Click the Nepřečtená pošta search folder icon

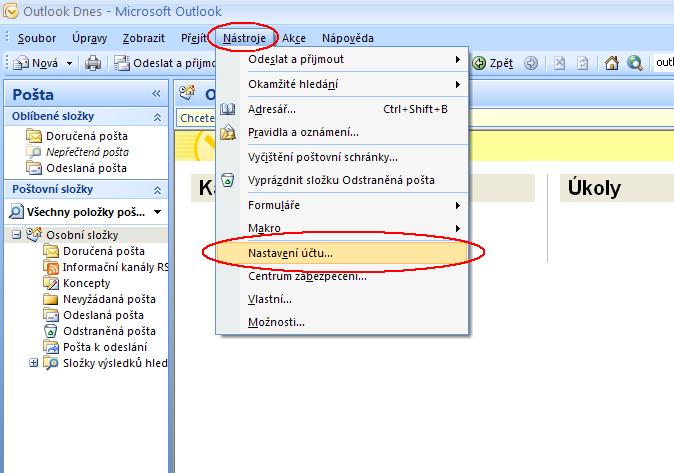[34, 152]
